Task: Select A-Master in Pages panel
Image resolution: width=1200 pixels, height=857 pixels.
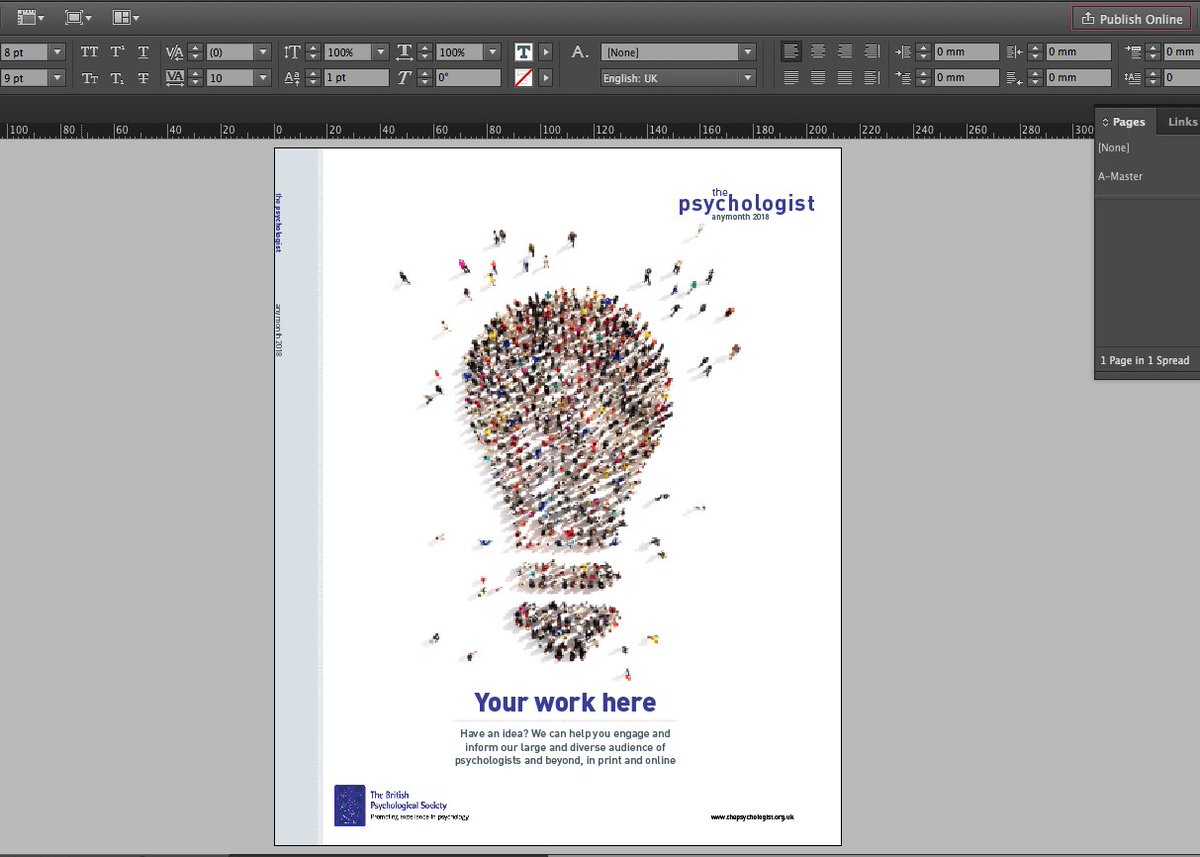Action: pos(1120,176)
